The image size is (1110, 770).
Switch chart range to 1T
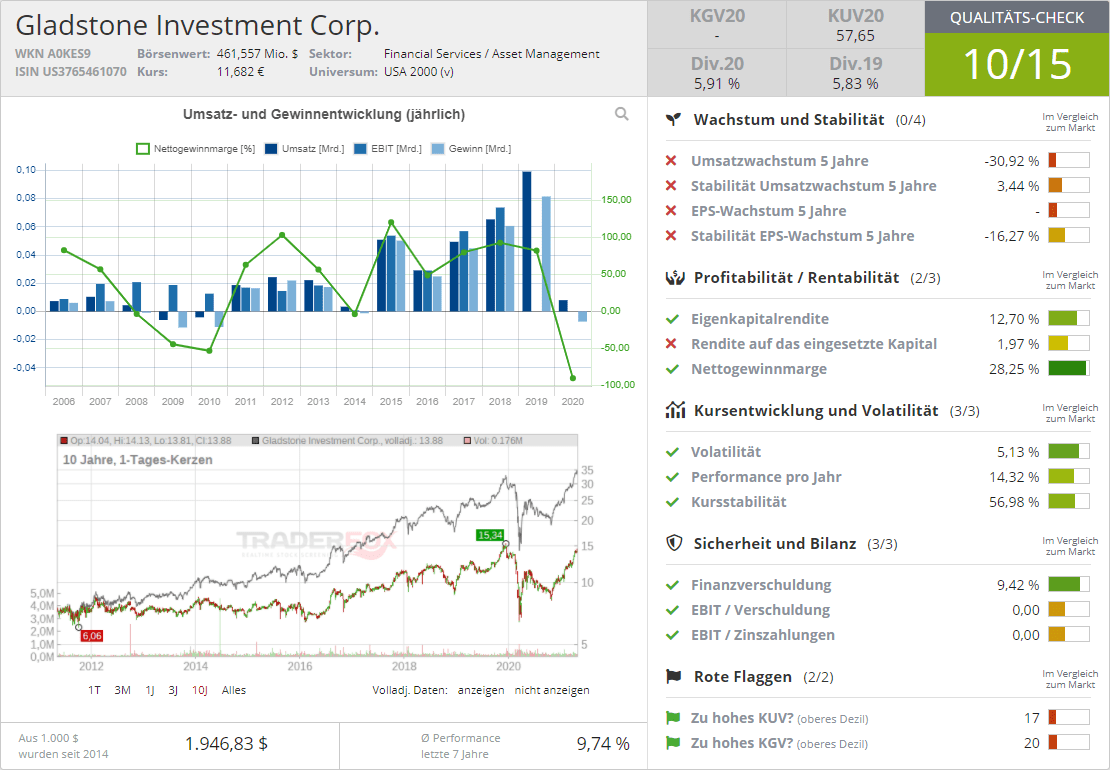click(94, 690)
